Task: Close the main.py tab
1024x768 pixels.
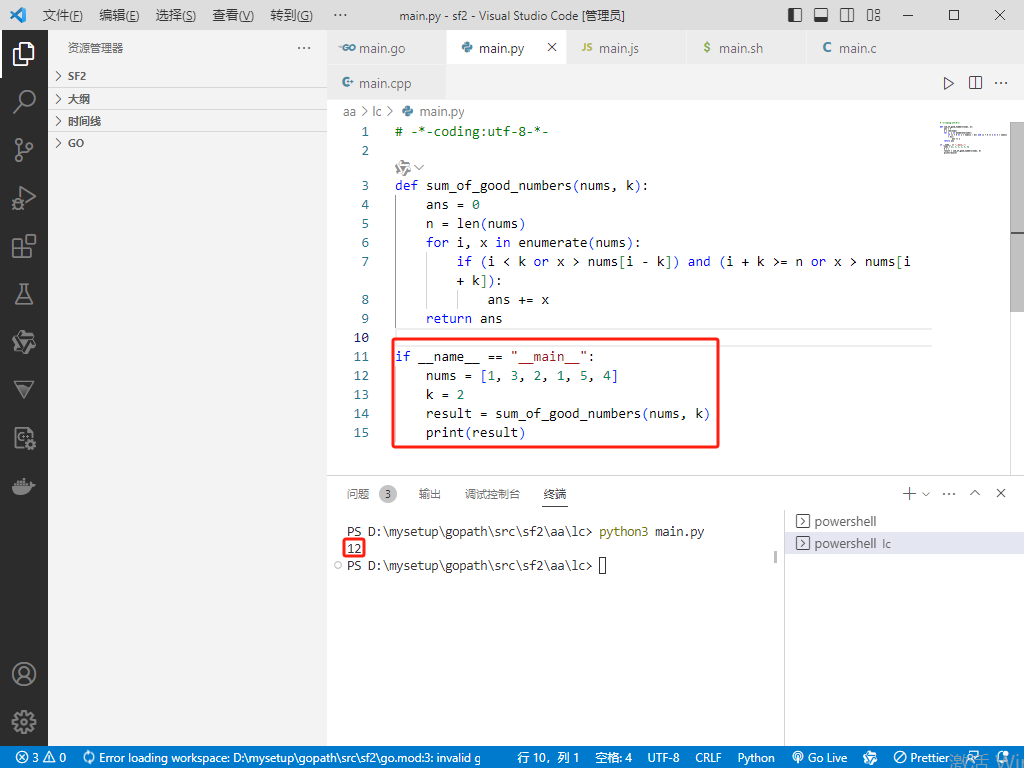Action: click(x=552, y=47)
